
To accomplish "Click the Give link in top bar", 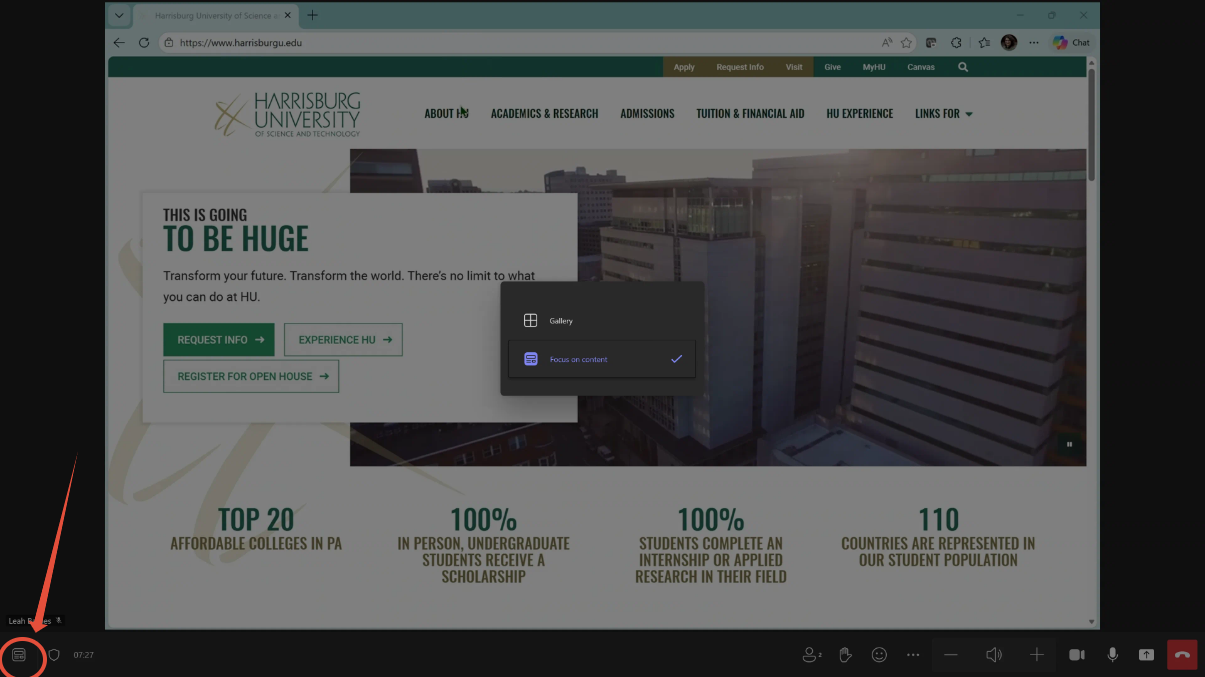I will click(x=832, y=67).
